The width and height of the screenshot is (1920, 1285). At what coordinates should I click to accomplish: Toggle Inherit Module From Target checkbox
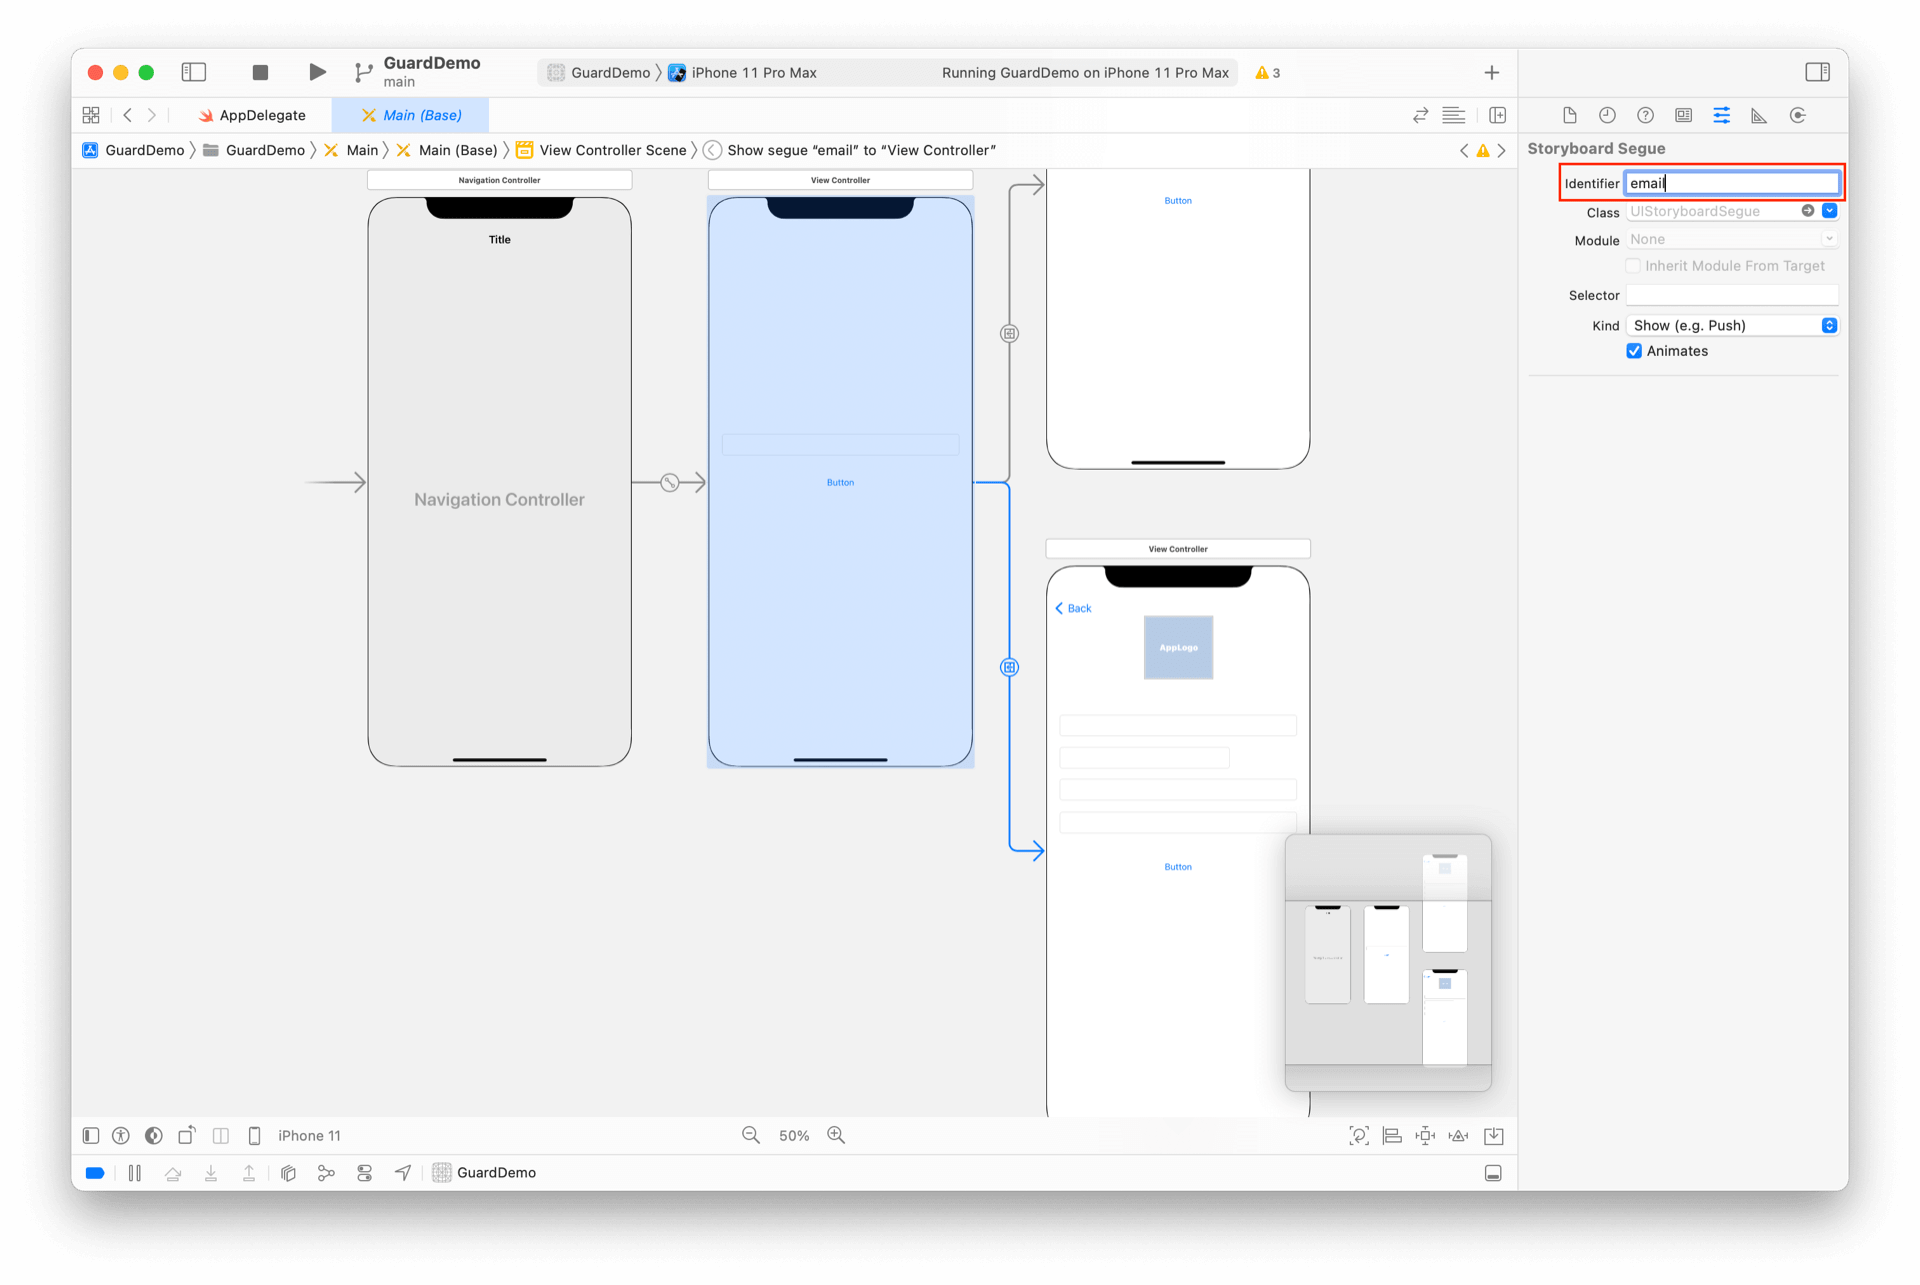1633,266
